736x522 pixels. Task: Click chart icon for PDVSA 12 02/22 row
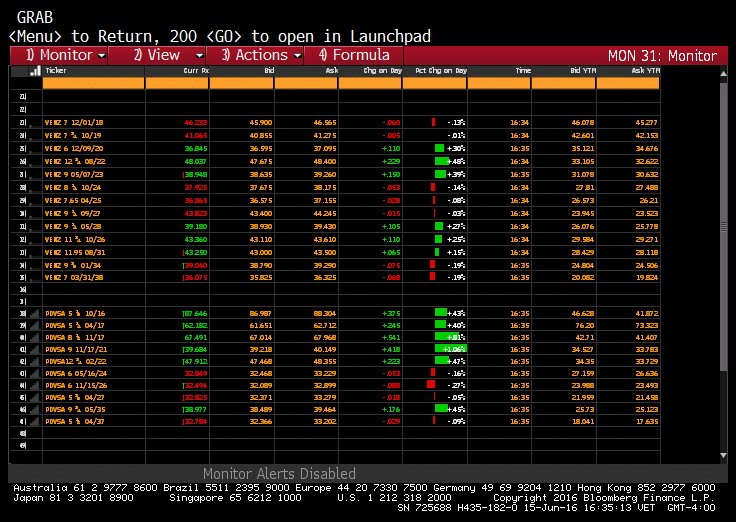[35, 361]
